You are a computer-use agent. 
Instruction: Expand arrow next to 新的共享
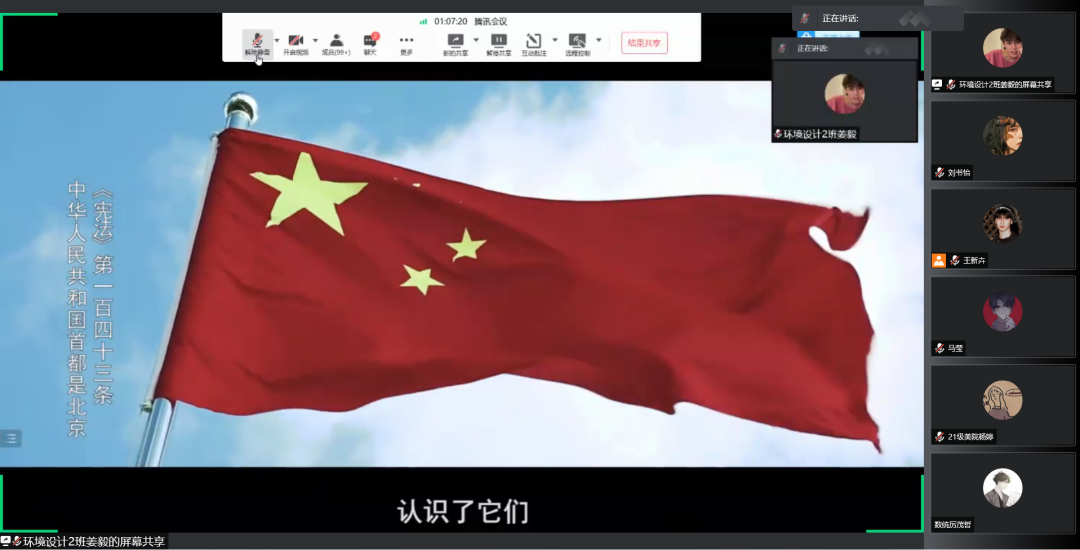click(475, 41)
